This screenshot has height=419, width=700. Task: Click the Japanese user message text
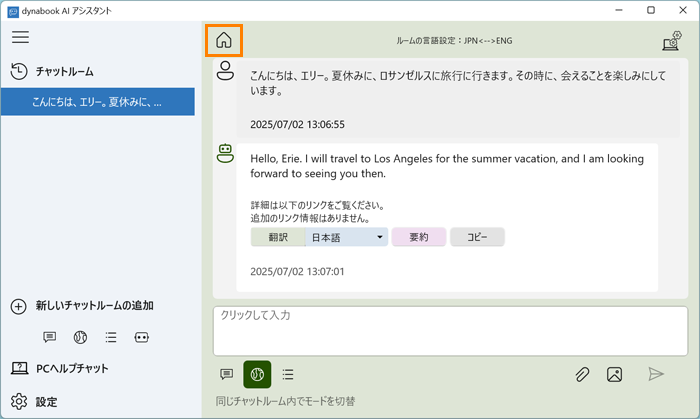[458, 83]
